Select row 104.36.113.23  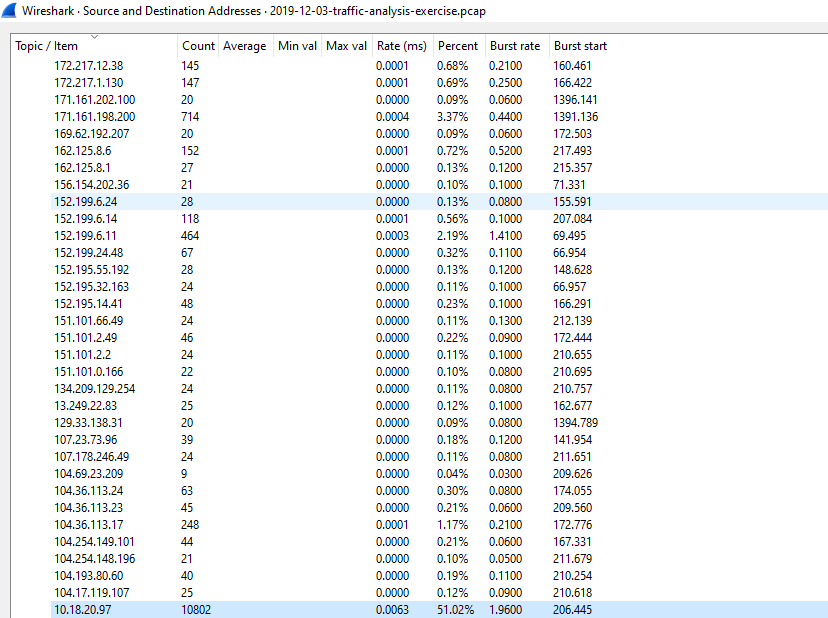pyautogui.click(x=439, y=508)
